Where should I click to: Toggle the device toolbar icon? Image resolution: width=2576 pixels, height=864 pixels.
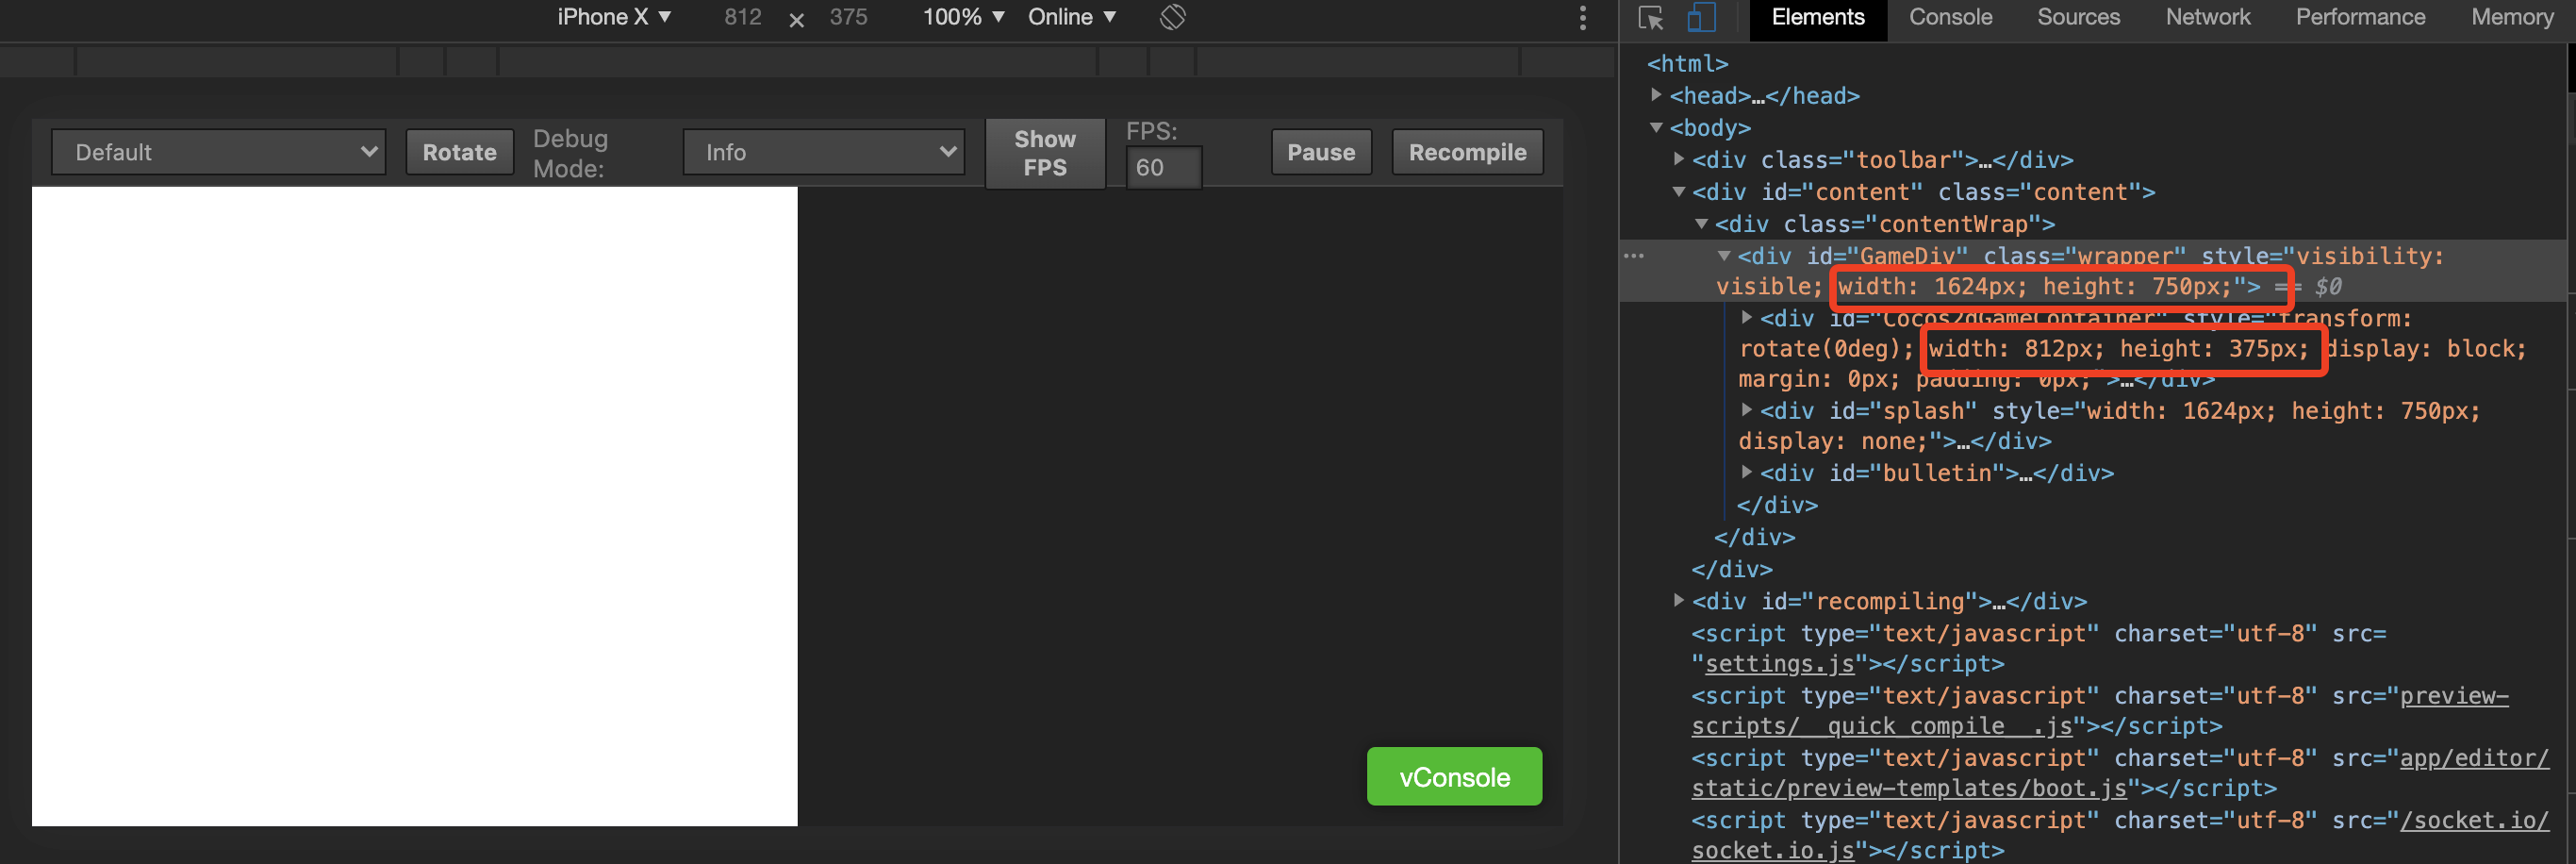point(1701,17)
